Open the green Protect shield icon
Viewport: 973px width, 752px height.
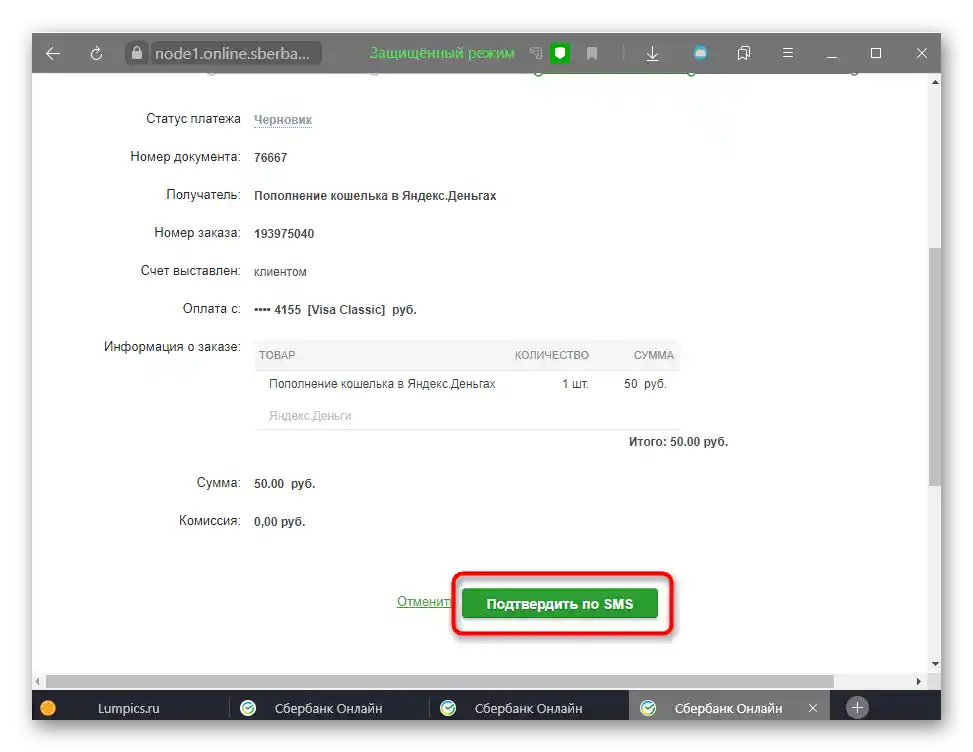[560, 53]
